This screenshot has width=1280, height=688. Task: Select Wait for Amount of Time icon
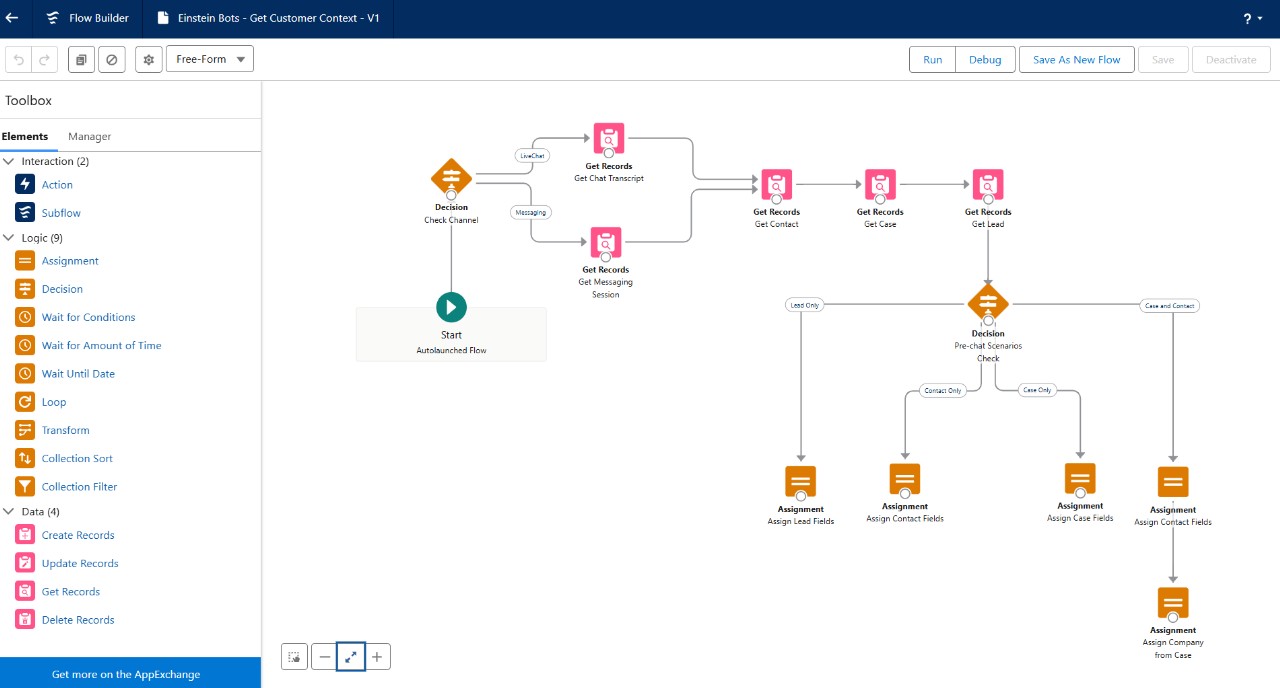pos(25,345)
